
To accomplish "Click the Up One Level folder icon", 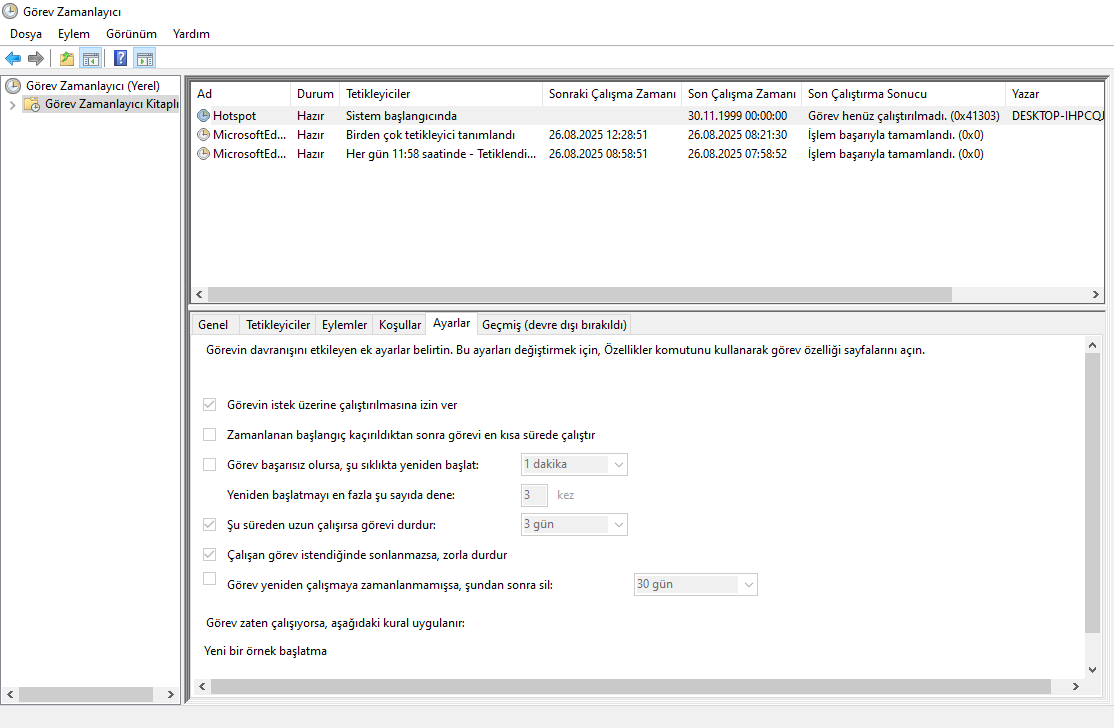I will pyautogui.click(x=67, y=58).
